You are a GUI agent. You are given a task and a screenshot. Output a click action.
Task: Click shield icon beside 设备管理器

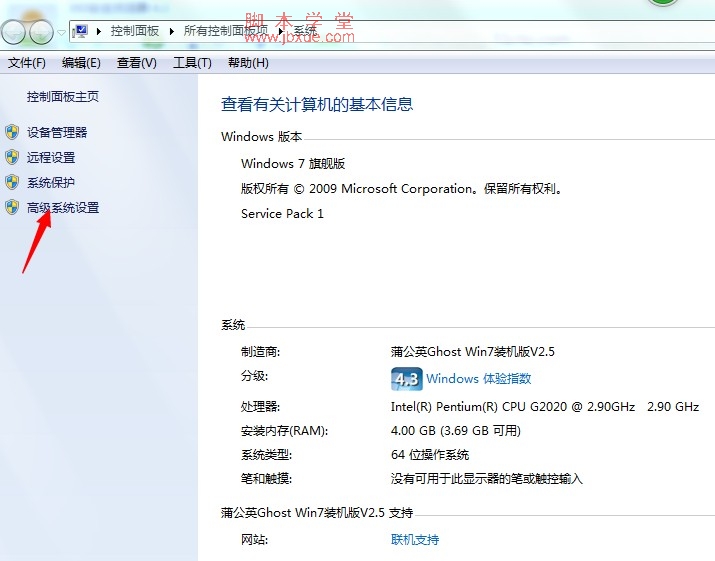click(x=12, y=132)
